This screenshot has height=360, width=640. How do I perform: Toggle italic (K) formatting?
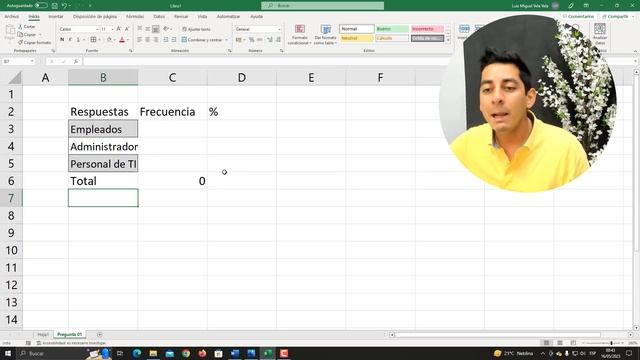tap(70, 40)
